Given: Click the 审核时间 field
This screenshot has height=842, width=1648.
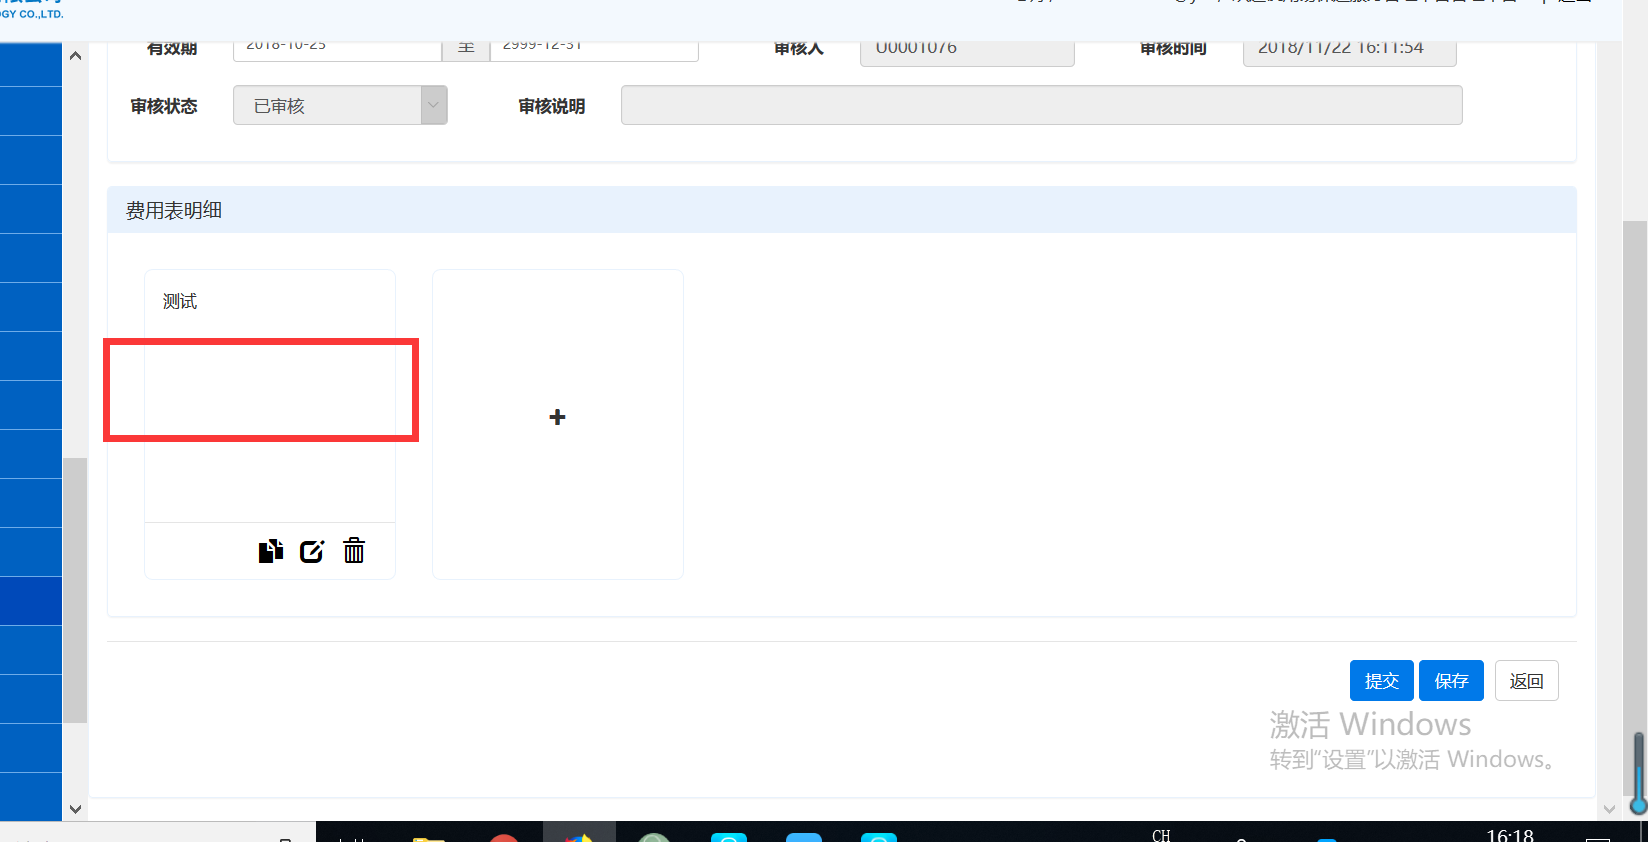Looking at the screenshot, I should coord(1349,52).
